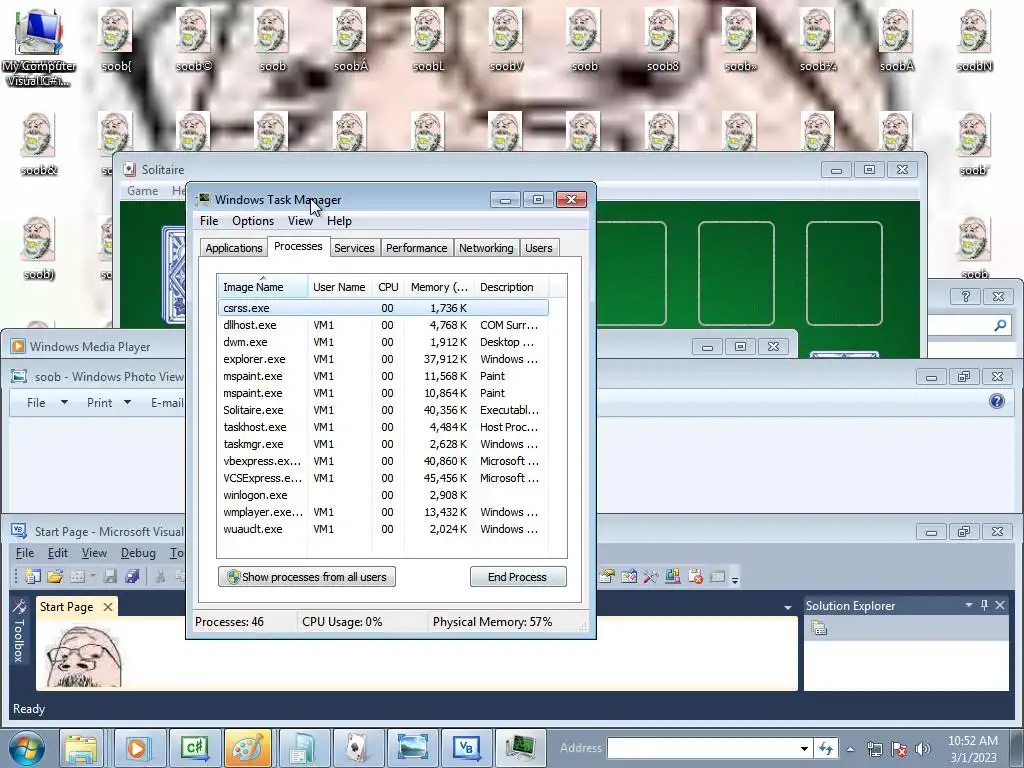Click Show processes from all users
1024x768 pixels.
click(x=306, y=577)
